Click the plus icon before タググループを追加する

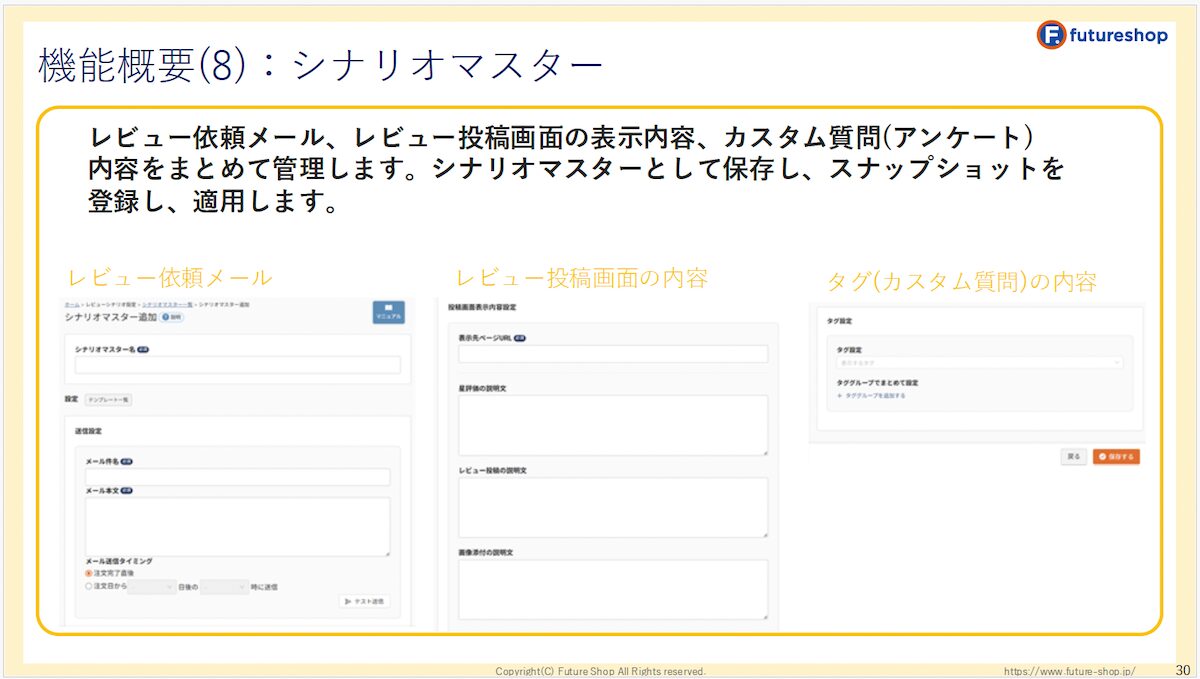(839, 395)
